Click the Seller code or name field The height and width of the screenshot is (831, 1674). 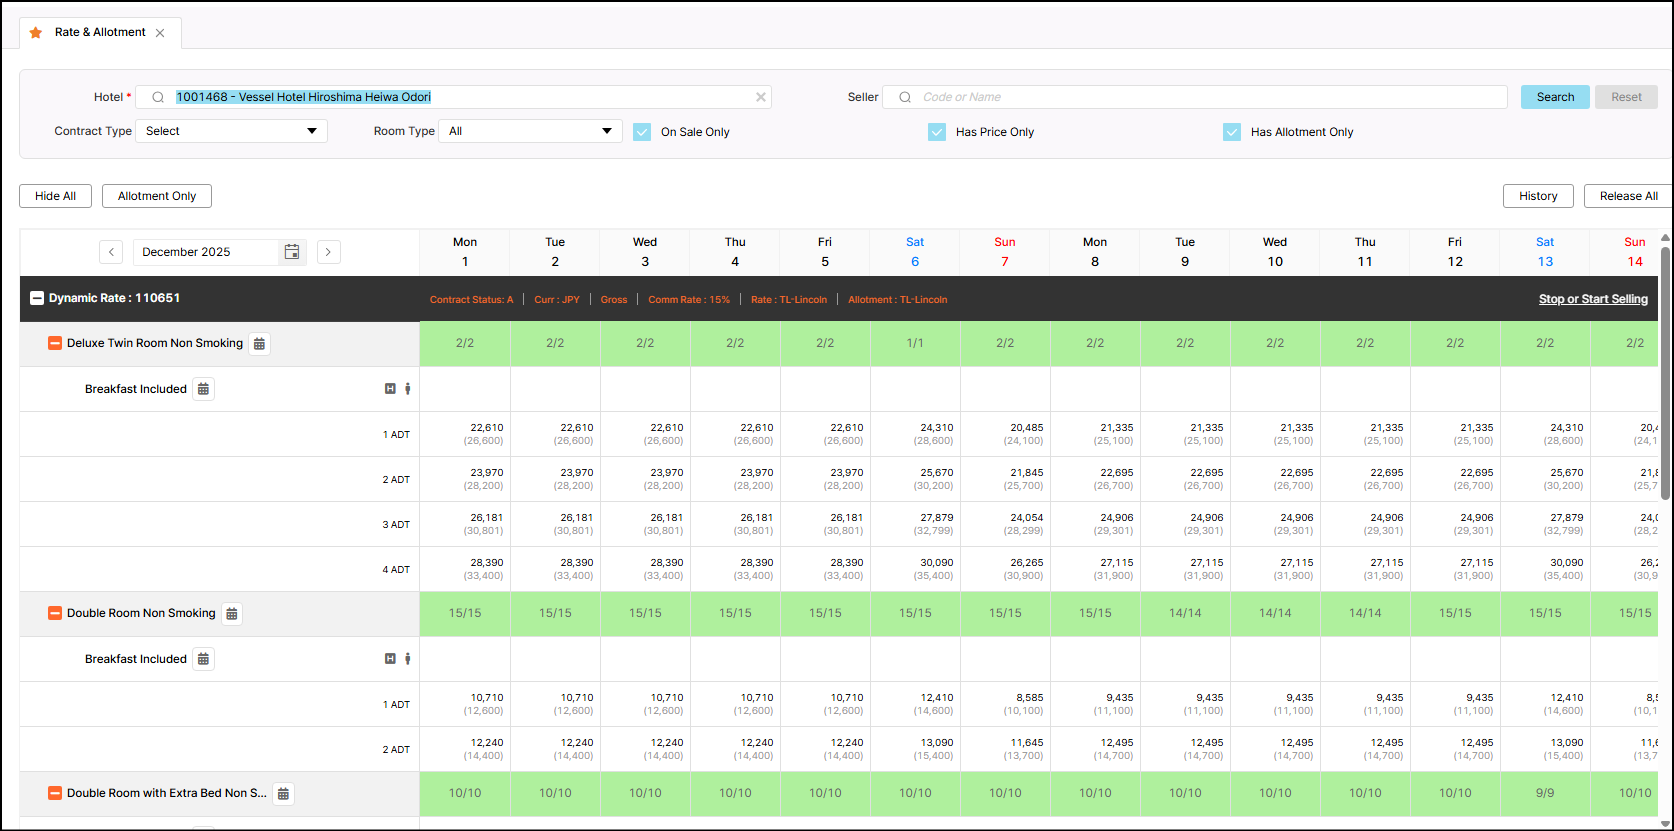(1200, 97)
